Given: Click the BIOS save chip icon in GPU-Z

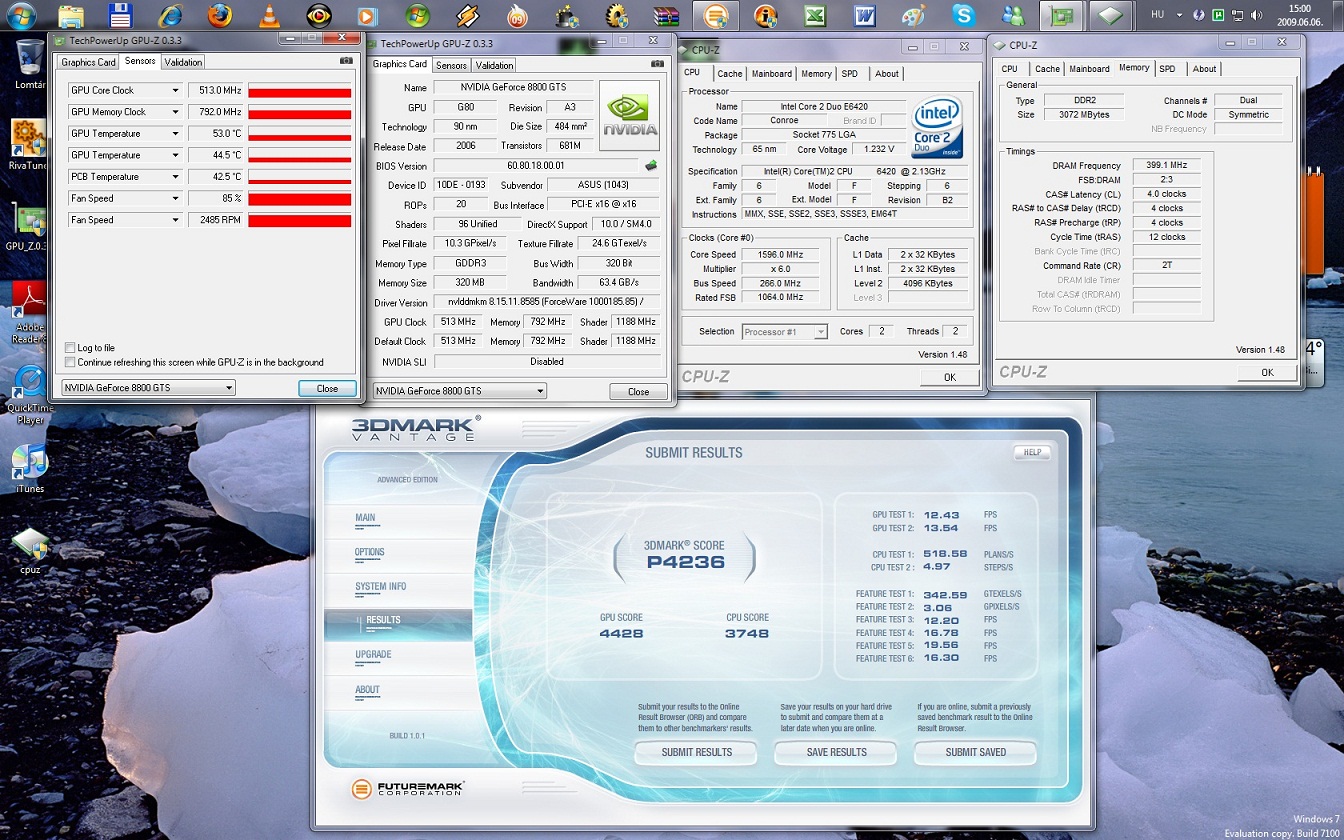Looking at the screenshot, I should point(651,166).
